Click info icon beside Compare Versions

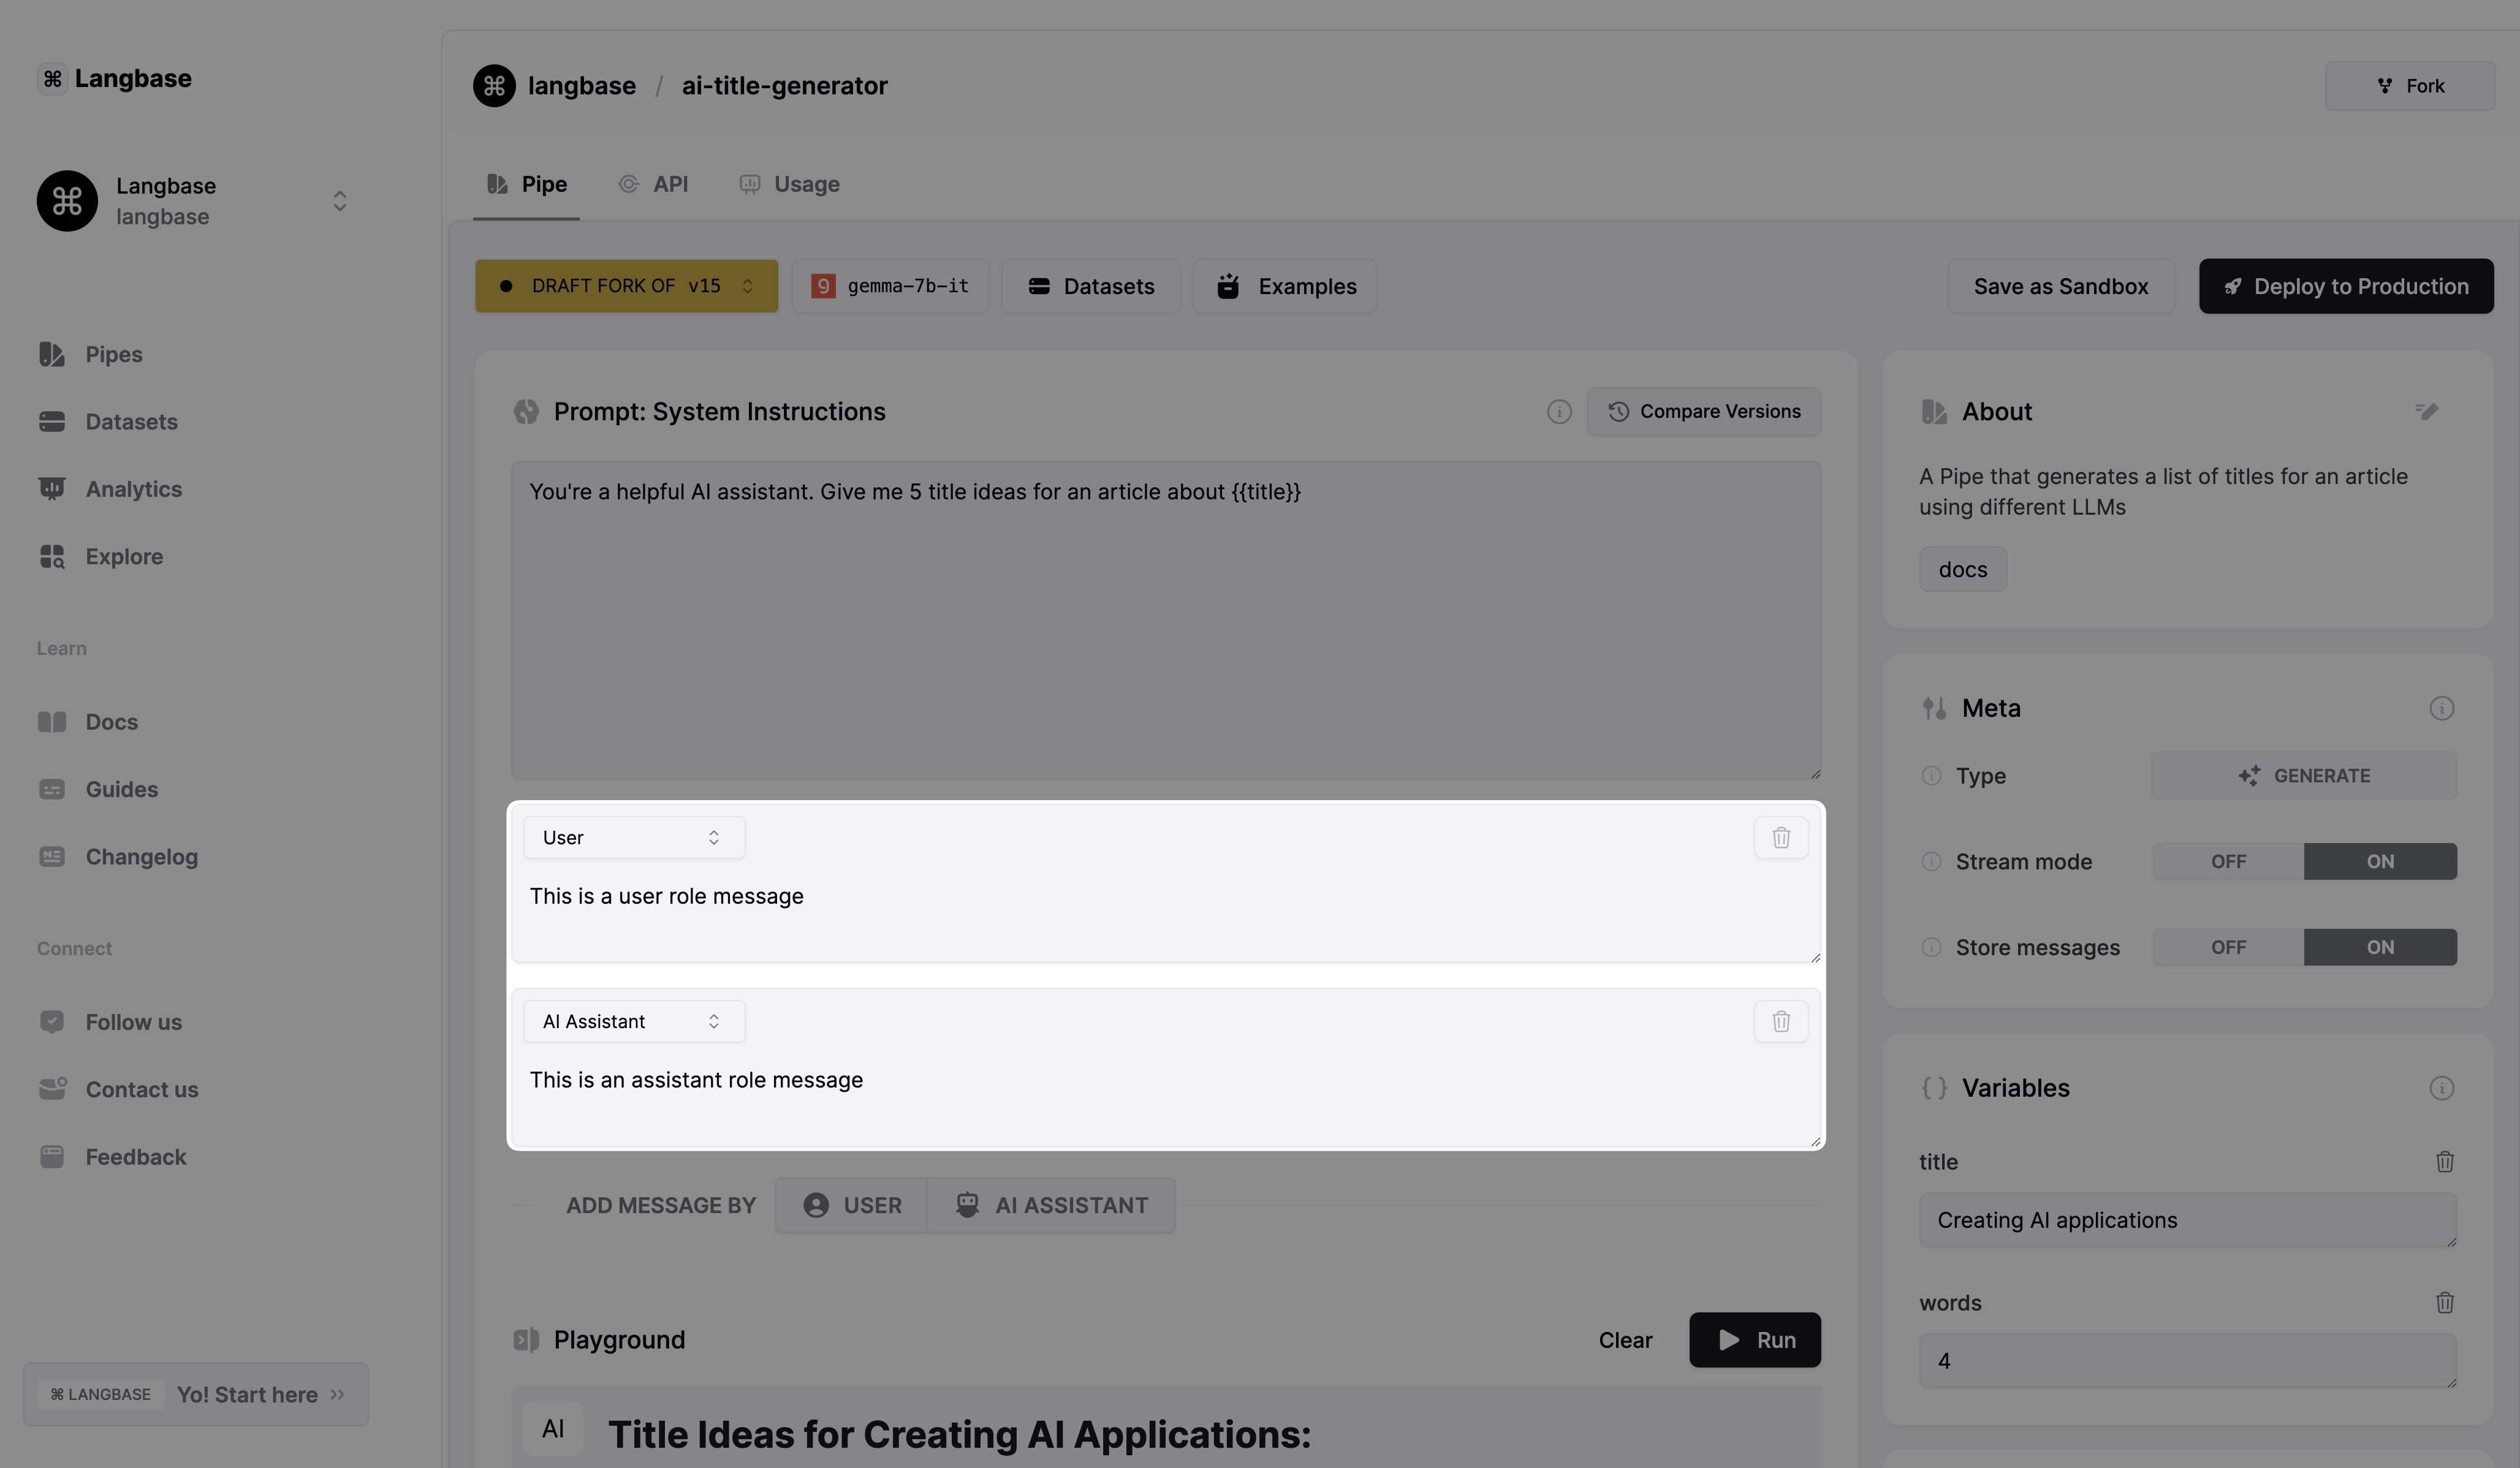[x=1559, y=412]
